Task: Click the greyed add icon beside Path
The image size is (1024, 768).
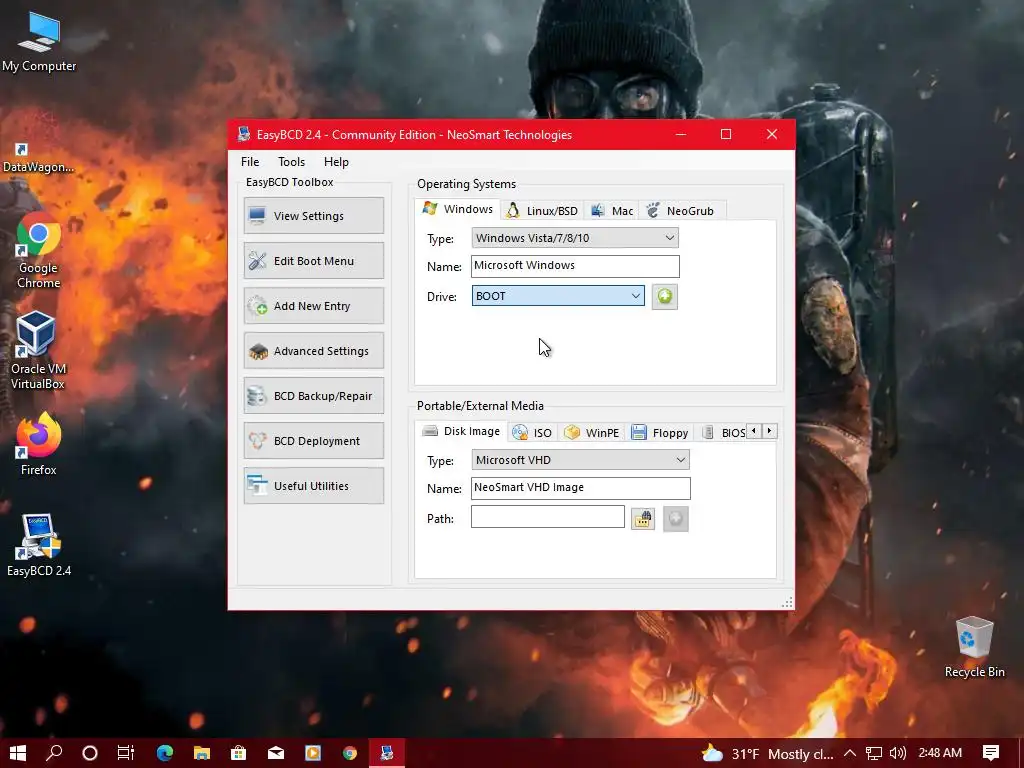Action: pos(676,519)
